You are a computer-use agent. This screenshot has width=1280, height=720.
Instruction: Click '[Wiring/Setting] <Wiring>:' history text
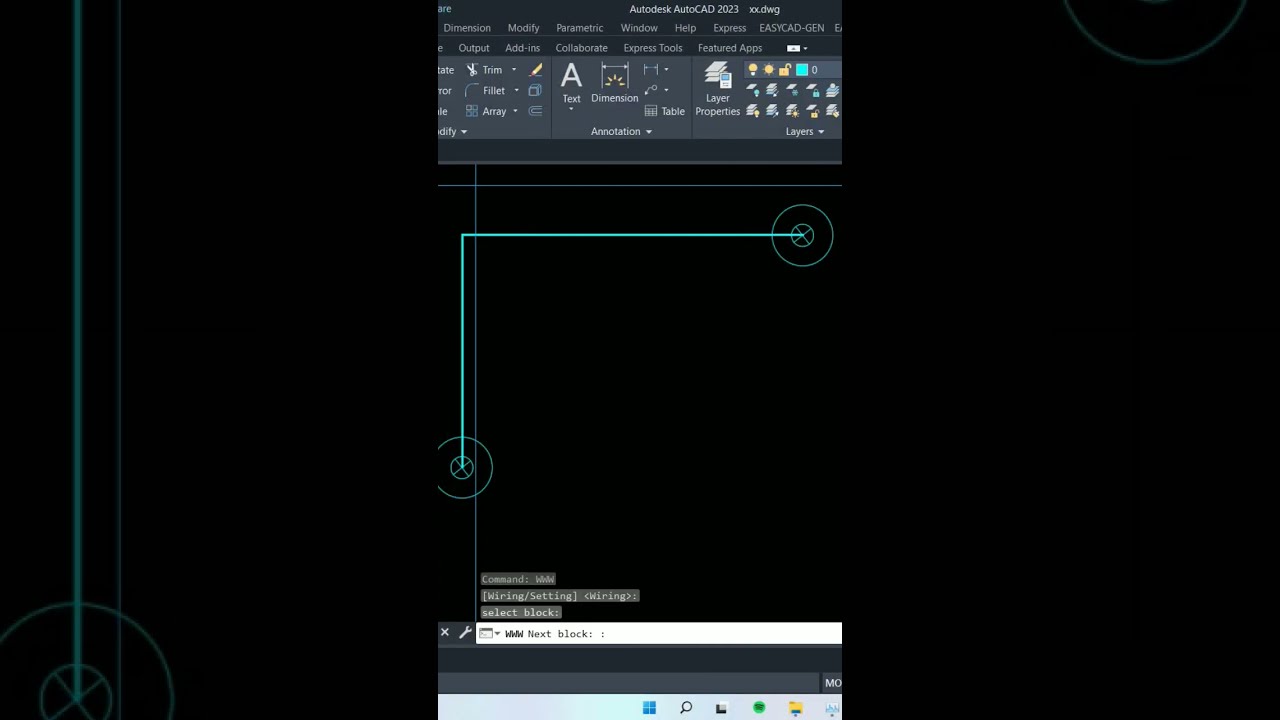(559, 596)
